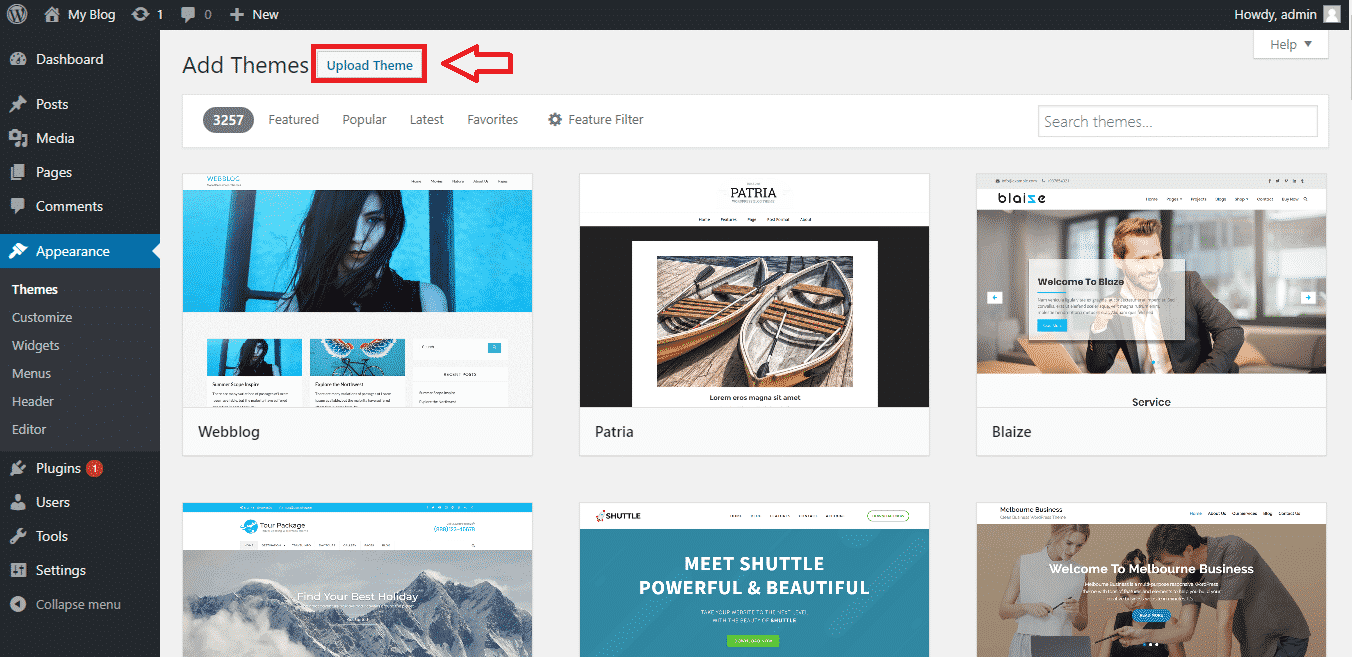
Task: Open the Blaize theme thumbnail
Action: point(1151,290)
